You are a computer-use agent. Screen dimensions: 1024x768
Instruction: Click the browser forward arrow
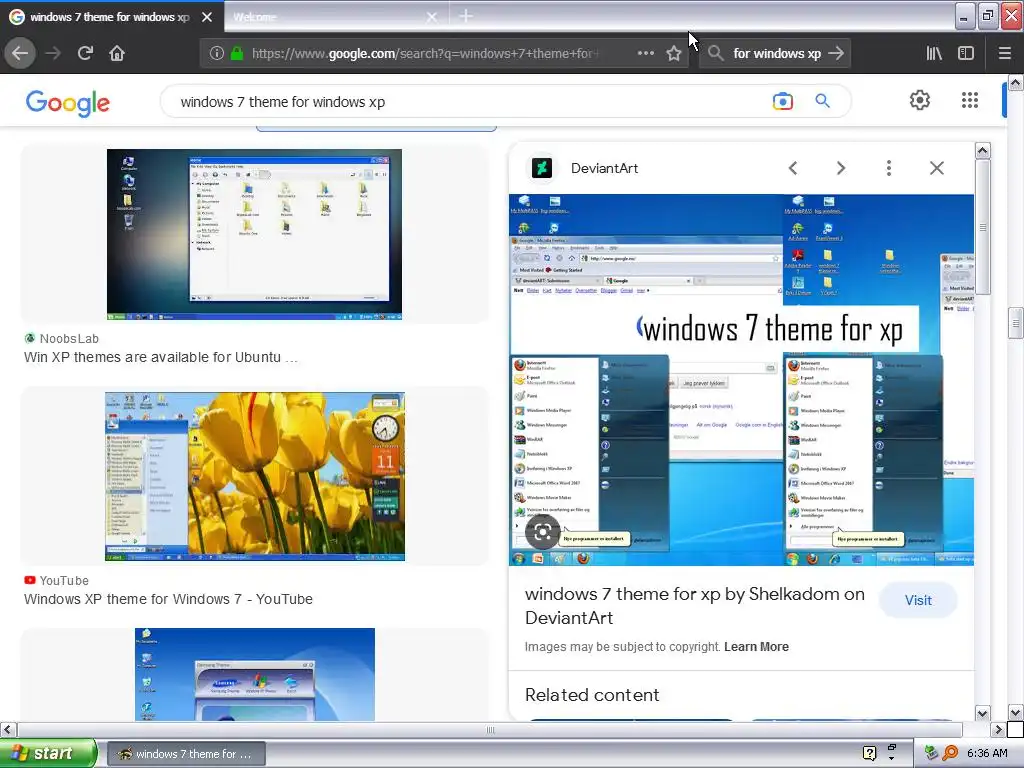point(53,53)
